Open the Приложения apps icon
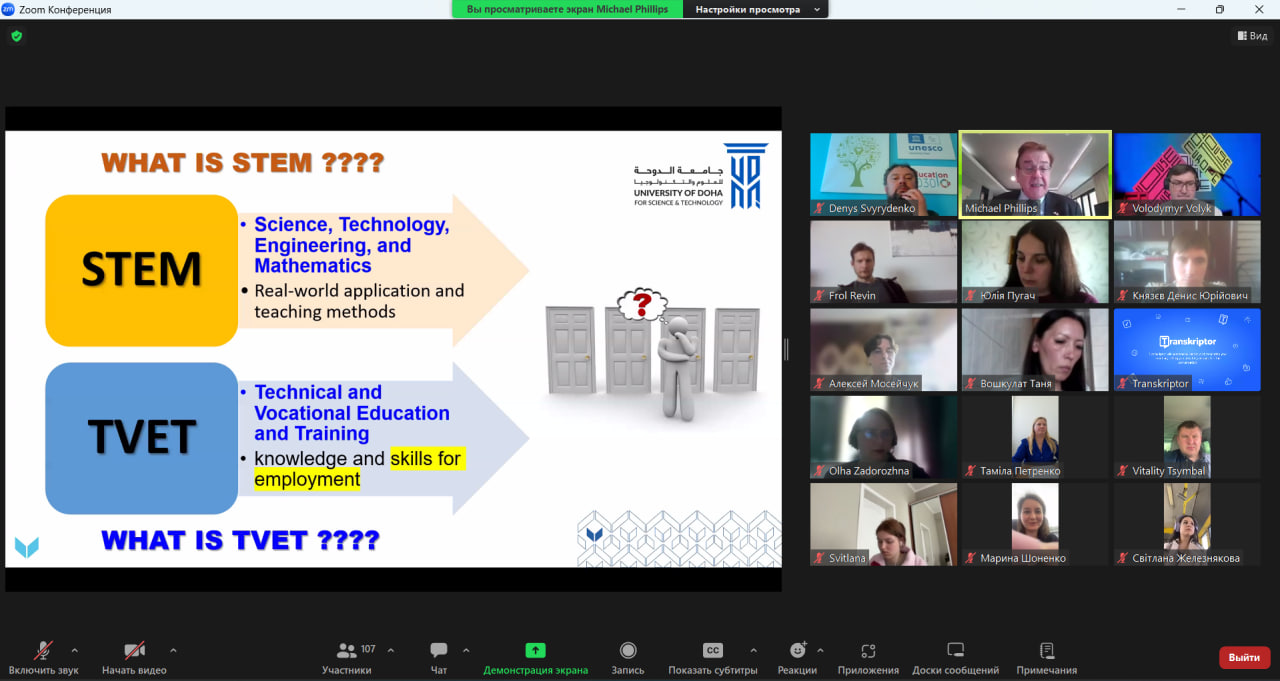 pyautogui.click(x=868, y=651)
